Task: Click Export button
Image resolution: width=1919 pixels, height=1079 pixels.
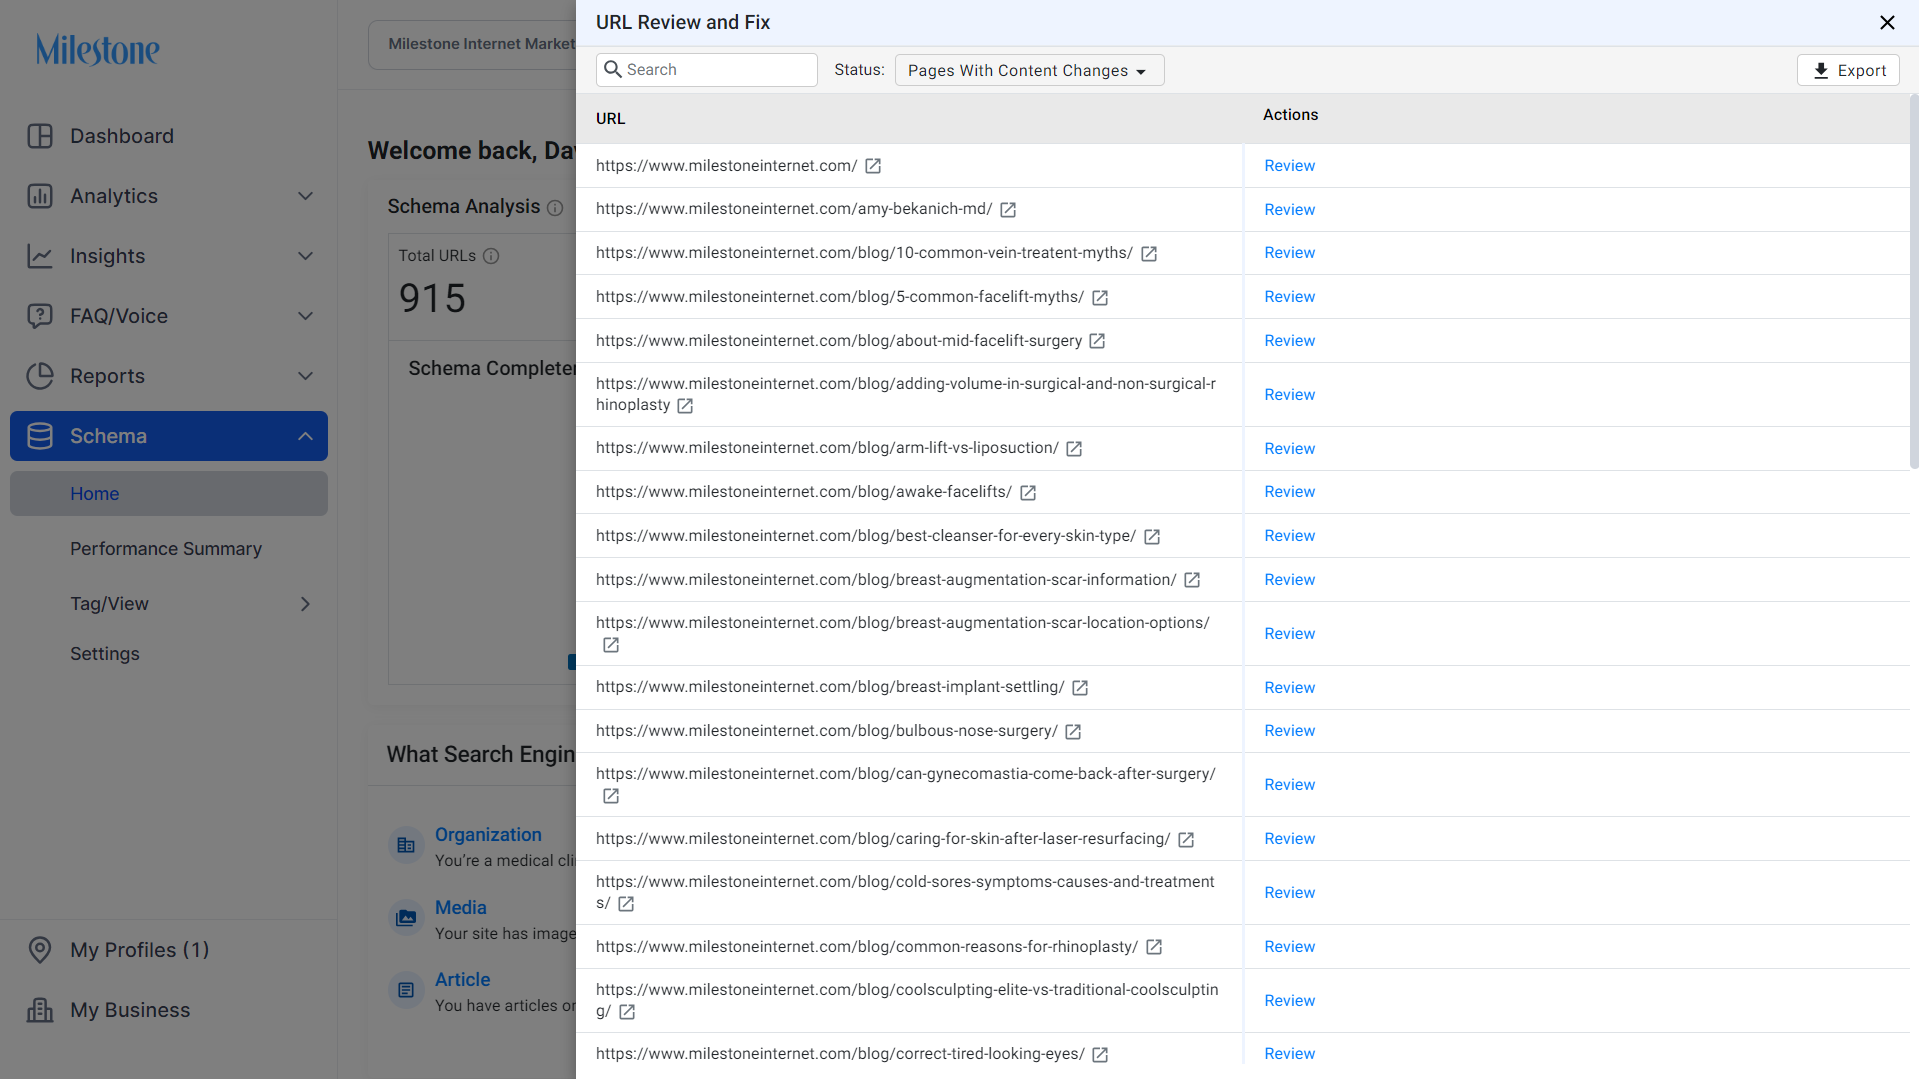Action: point(1848,70)
